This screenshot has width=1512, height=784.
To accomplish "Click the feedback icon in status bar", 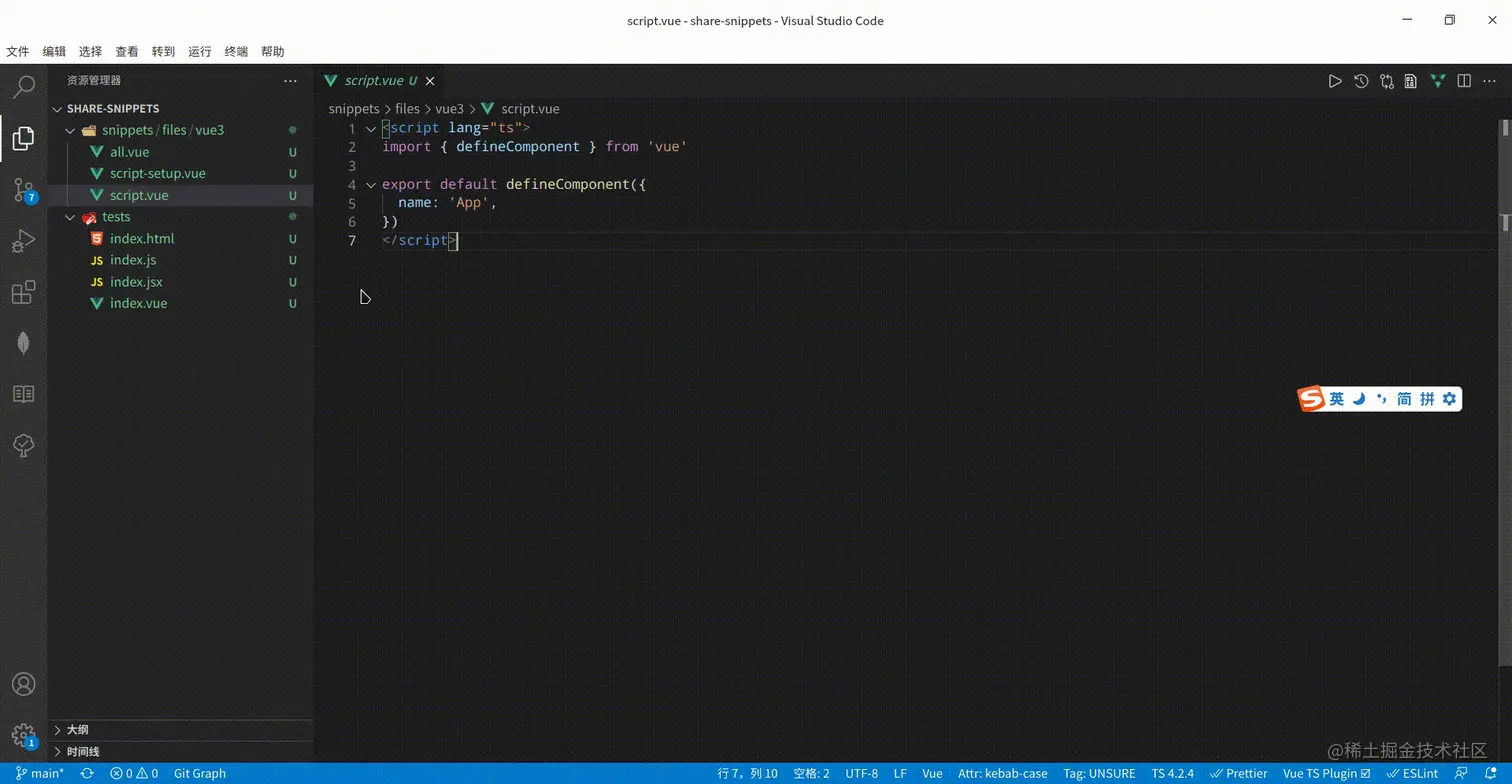I will 1462,773.
